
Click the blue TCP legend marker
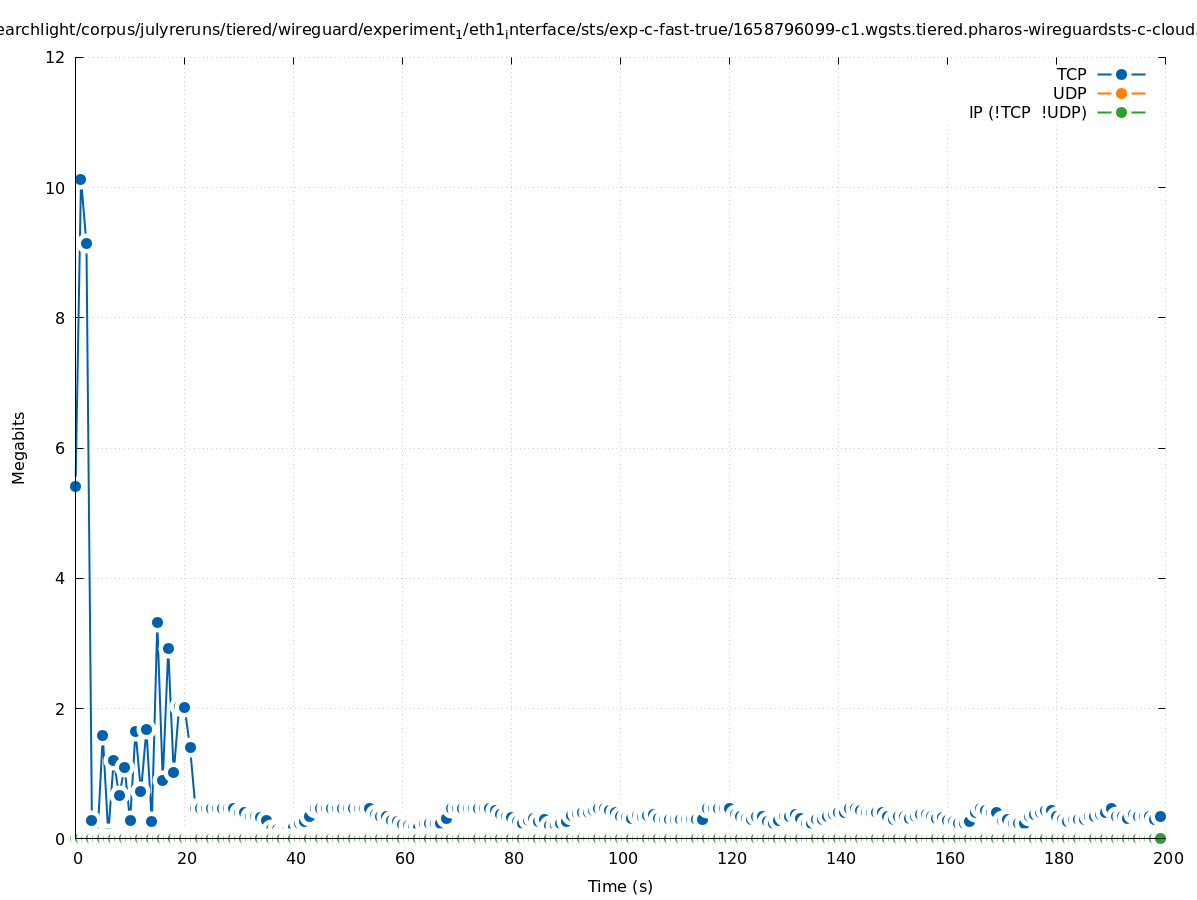pyautogui.click(x=1121, y=74)
